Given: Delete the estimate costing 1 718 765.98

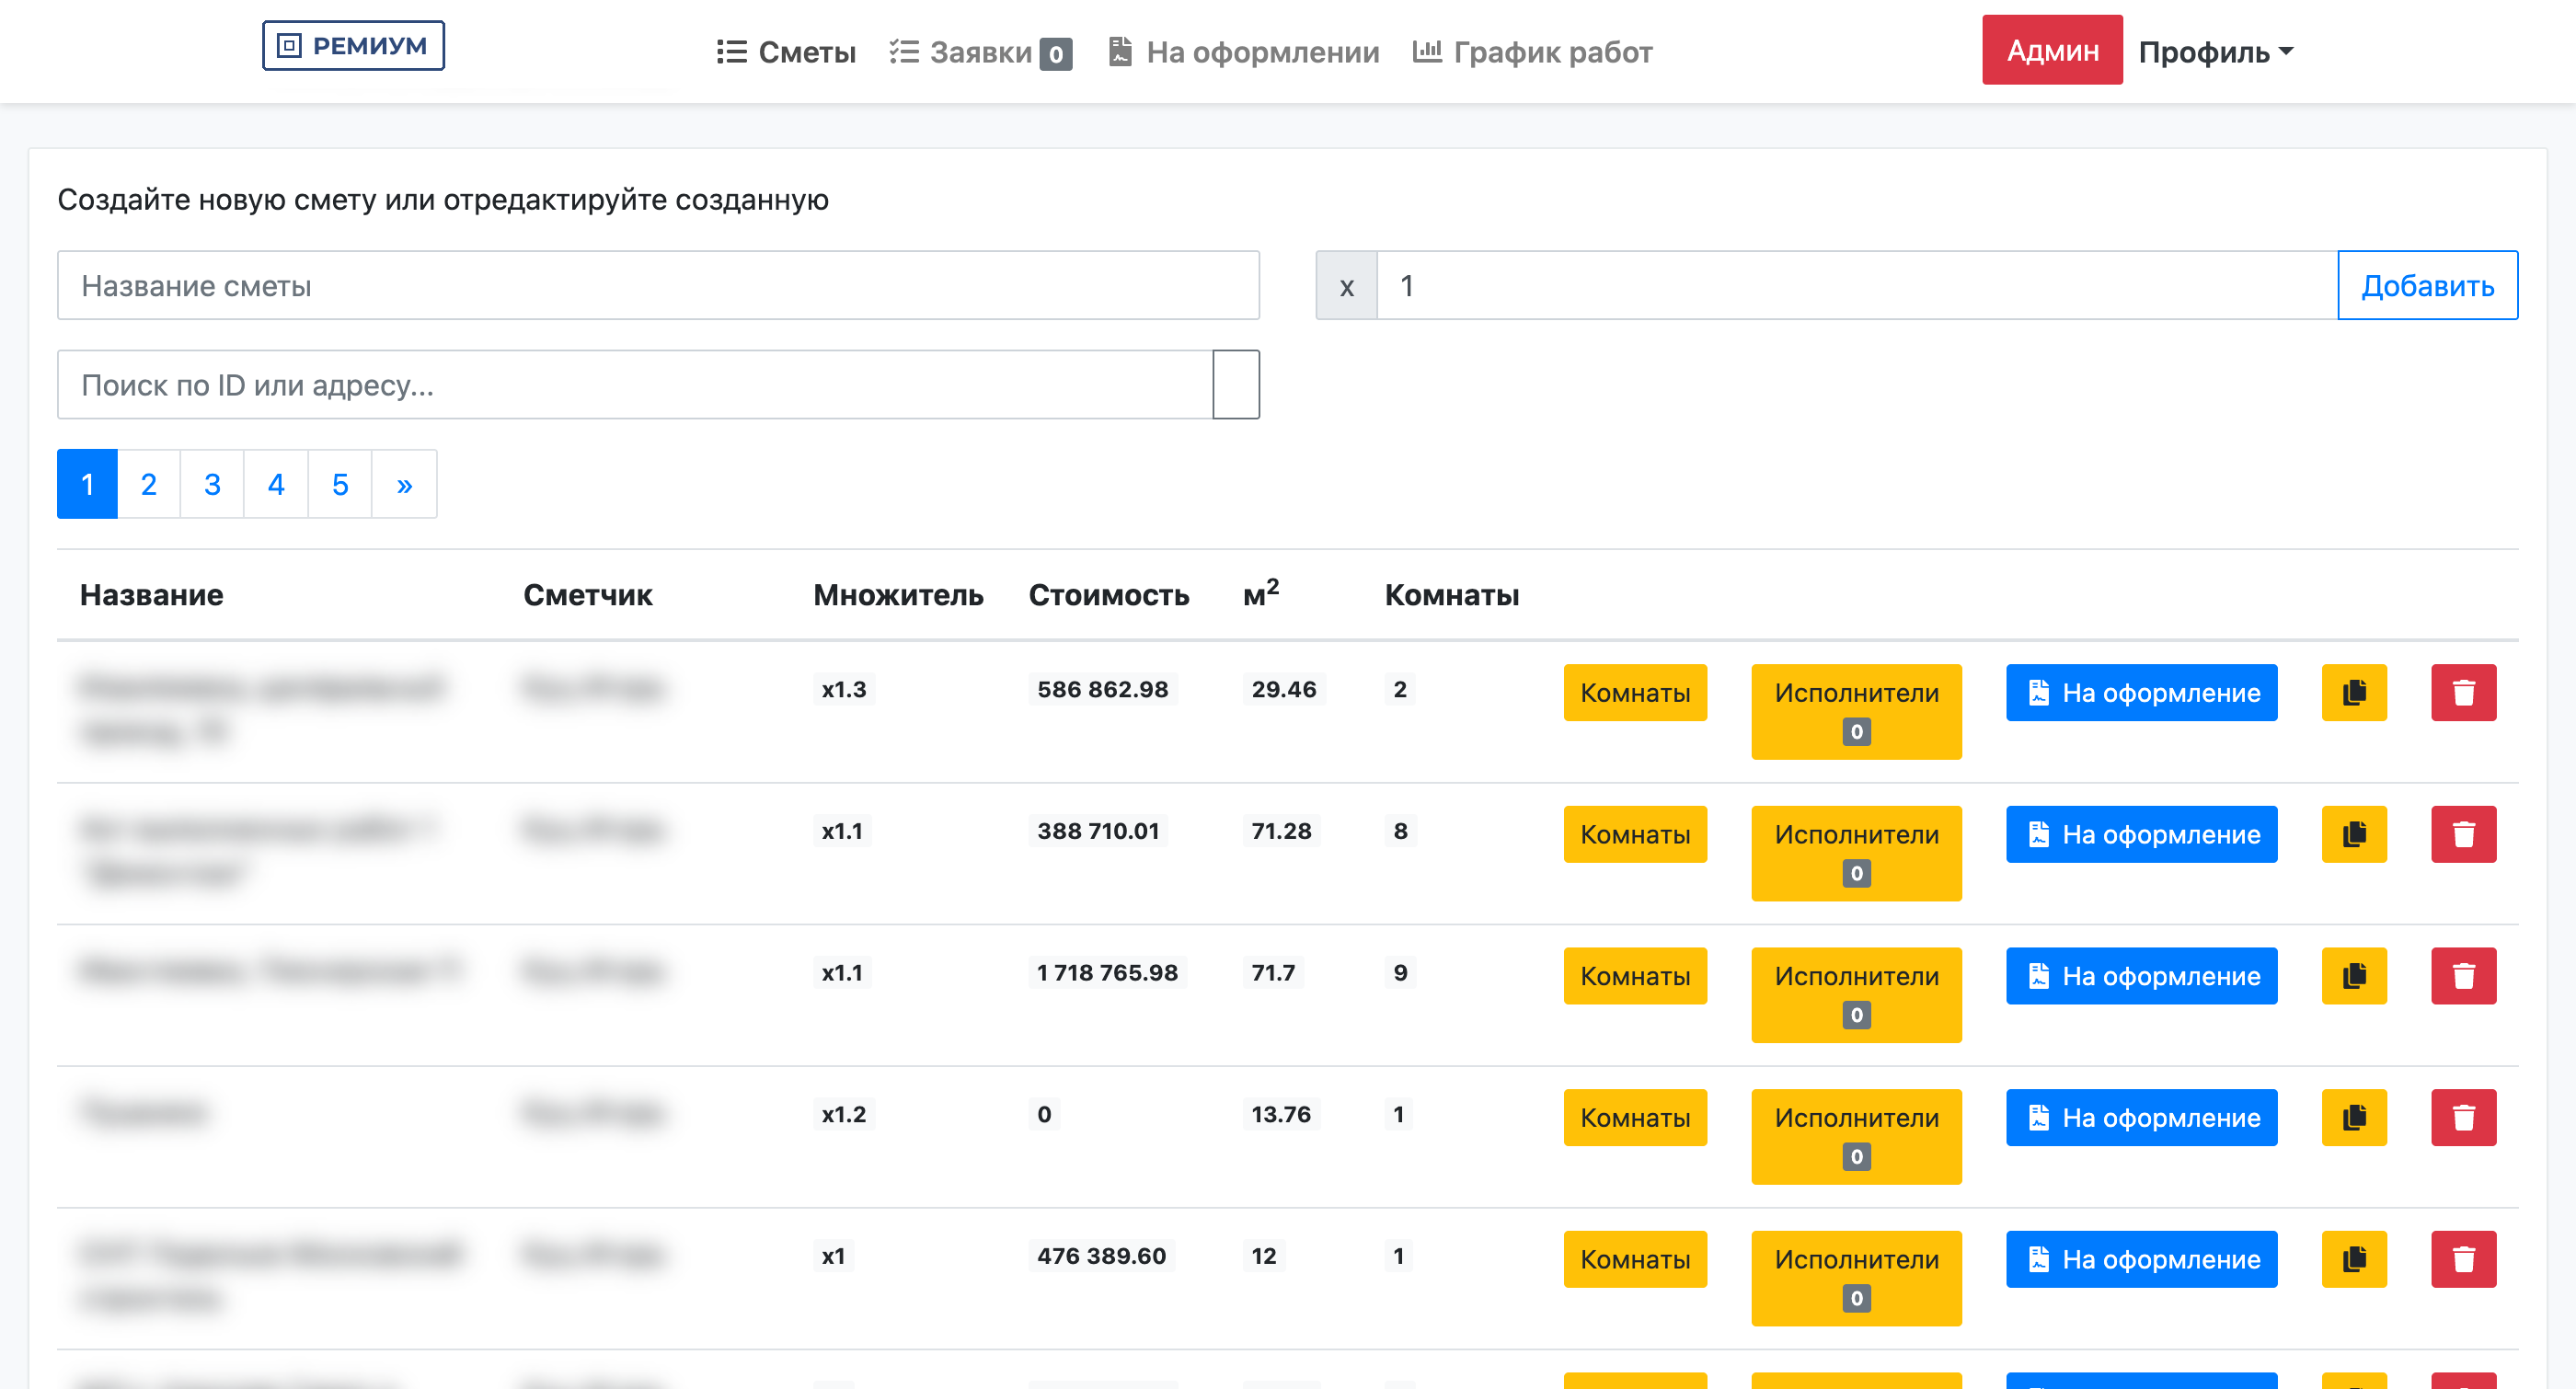Looking at the screenshot, I should point(2464,976).
